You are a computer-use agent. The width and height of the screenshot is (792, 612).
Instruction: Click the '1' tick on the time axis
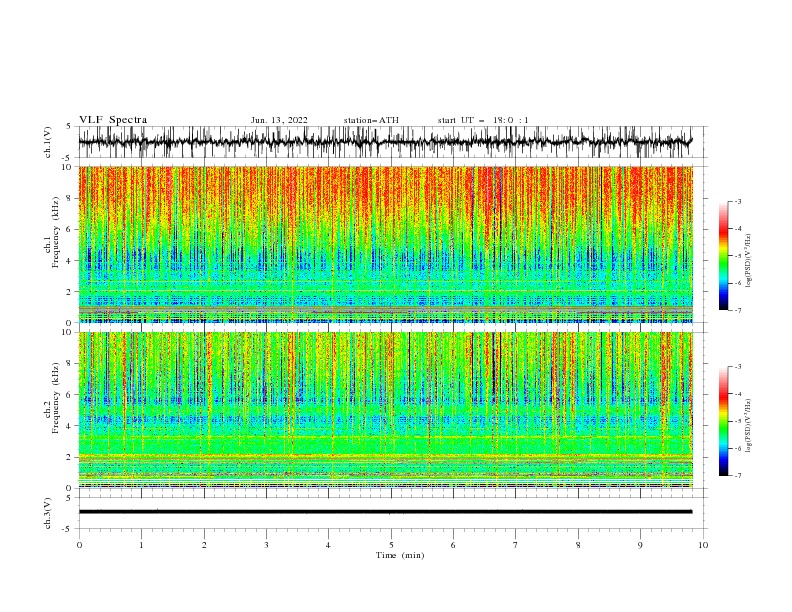[141, 545]
